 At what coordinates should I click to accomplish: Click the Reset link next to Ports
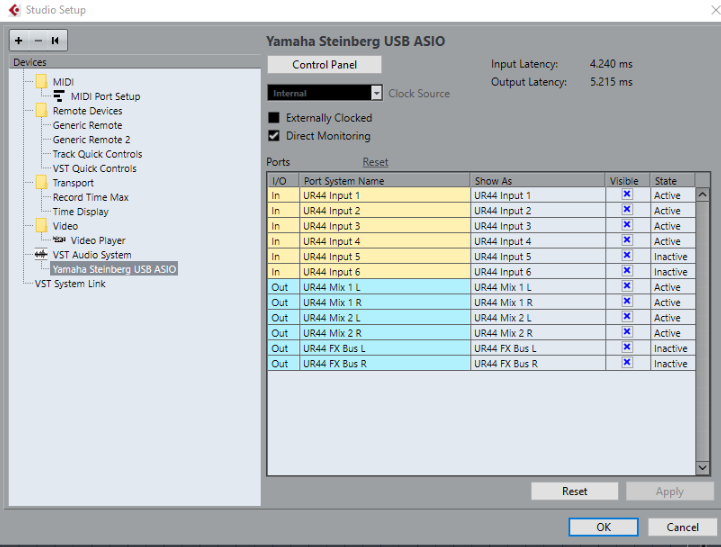coord(375,162)
